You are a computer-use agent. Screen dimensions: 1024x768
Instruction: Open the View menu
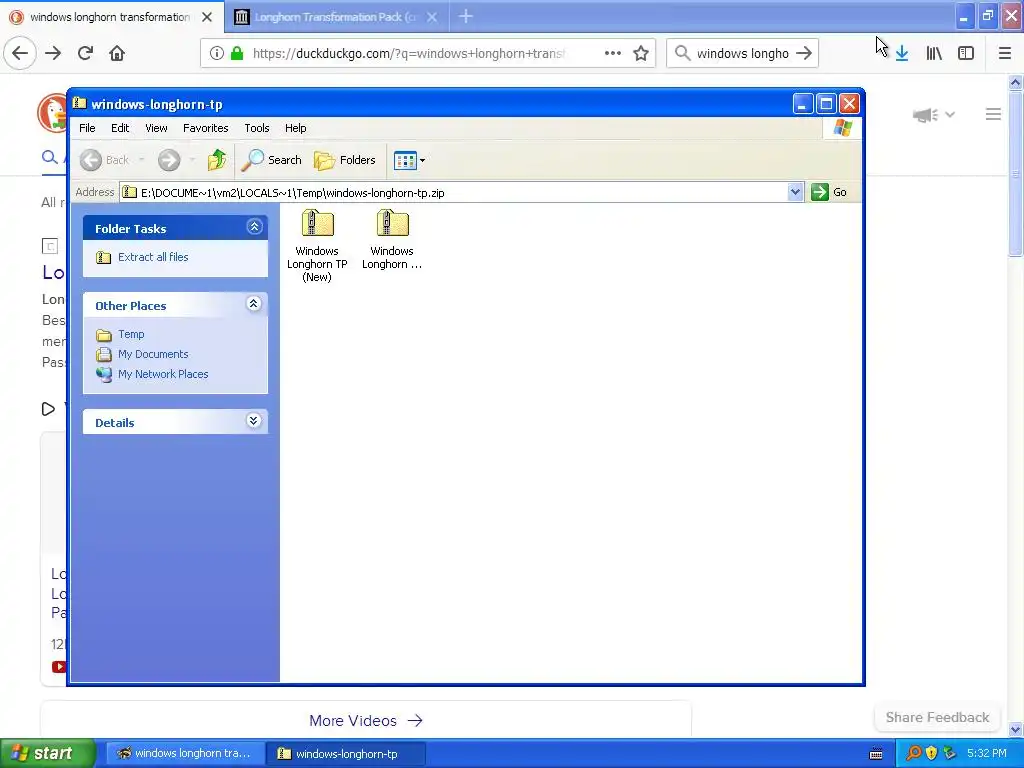click(x=156, y=128)
